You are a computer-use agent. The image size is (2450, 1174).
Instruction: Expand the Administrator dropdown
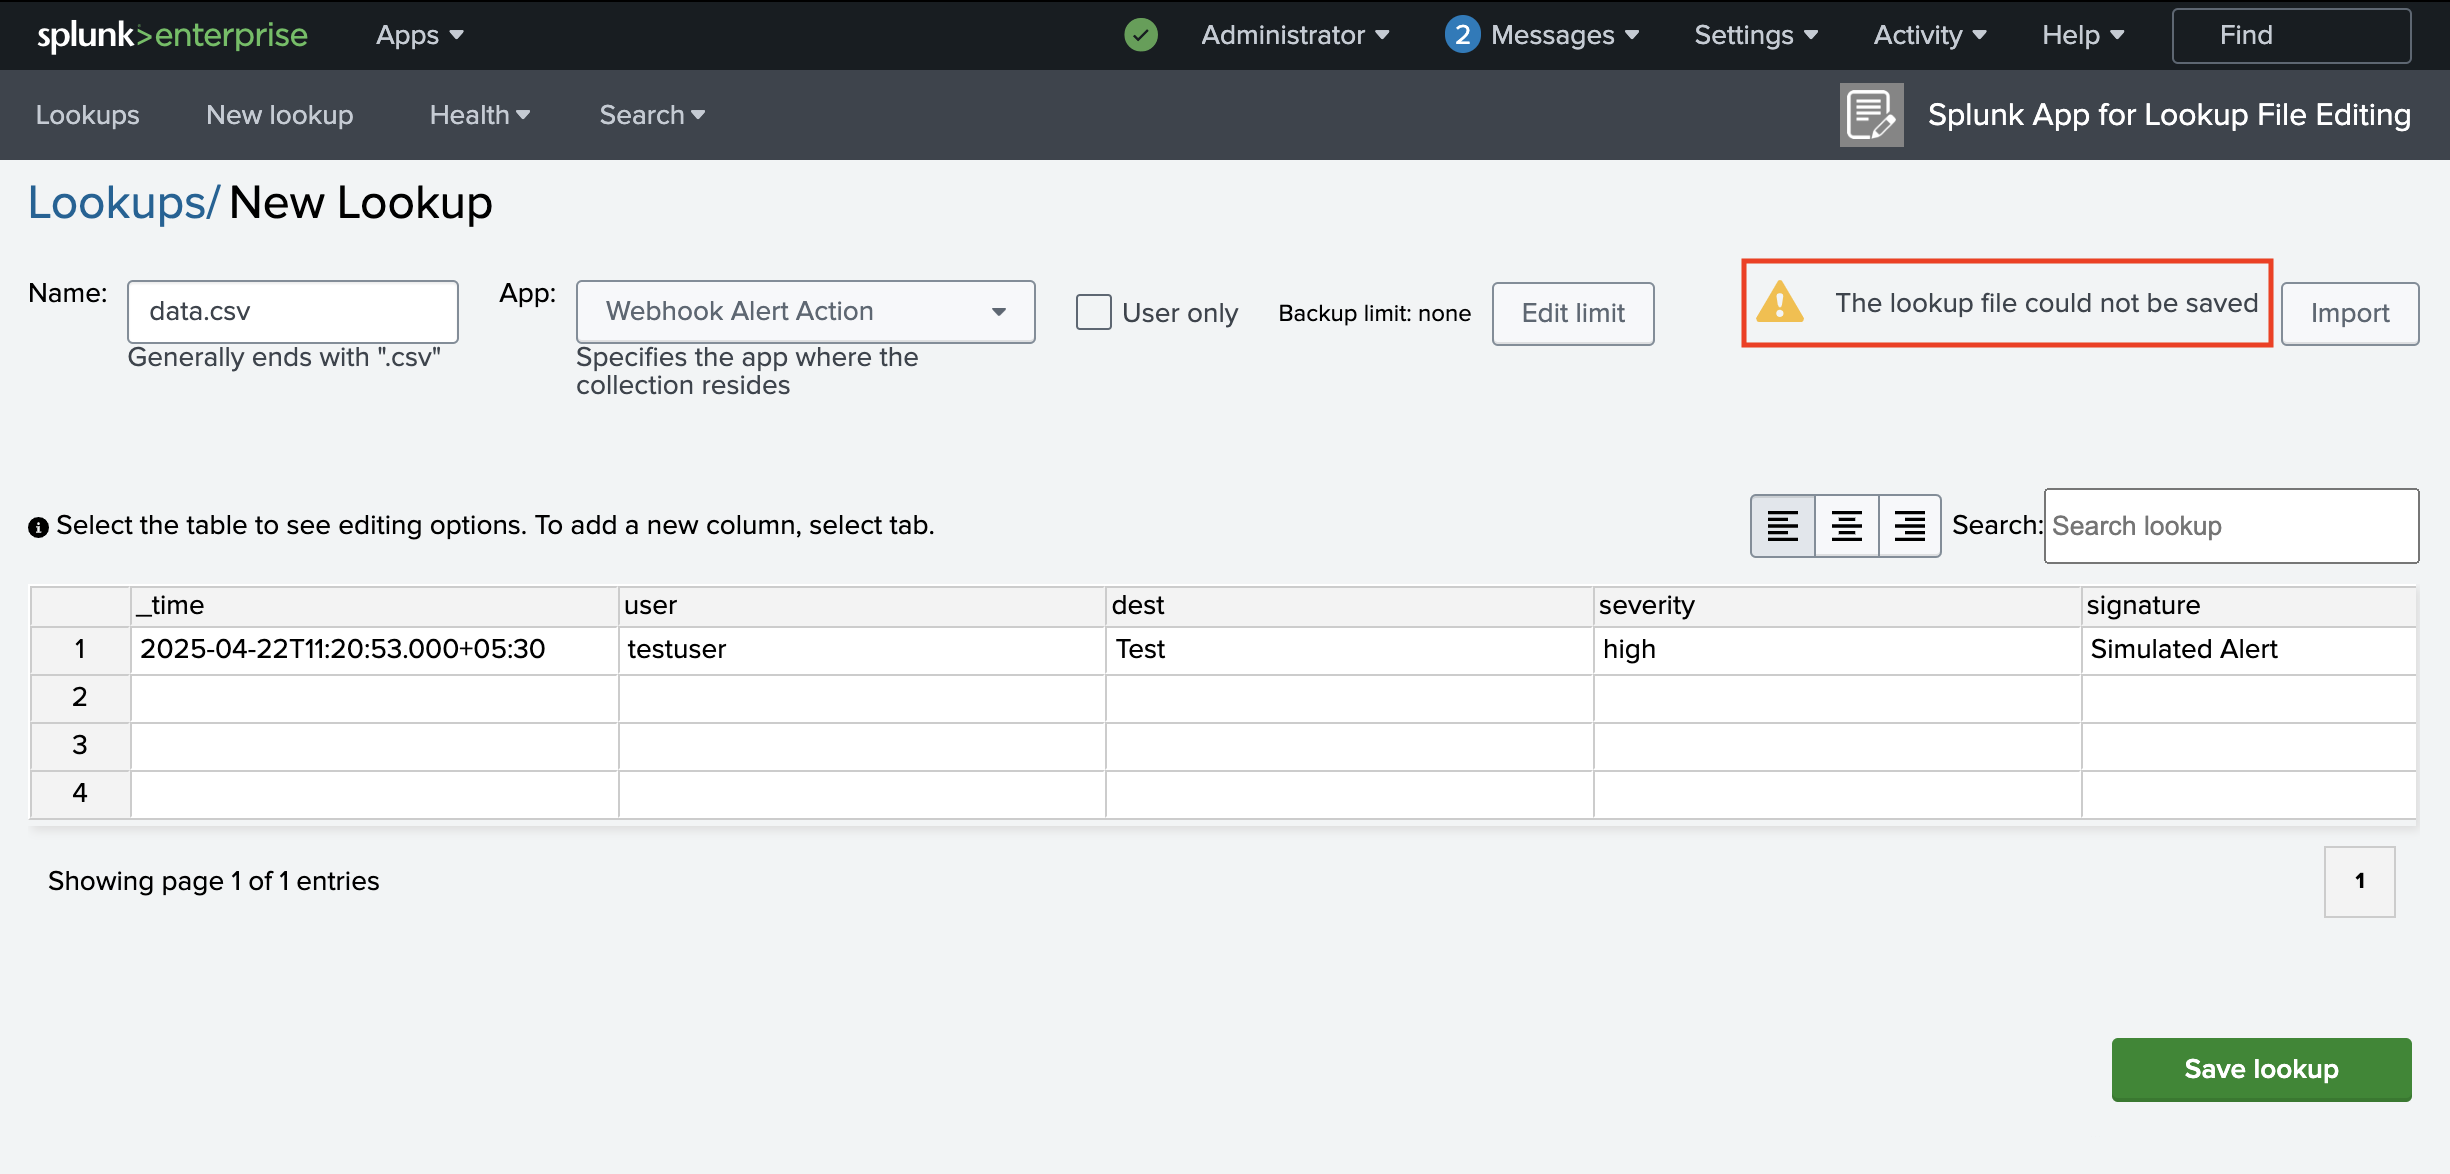point(1295,35)
